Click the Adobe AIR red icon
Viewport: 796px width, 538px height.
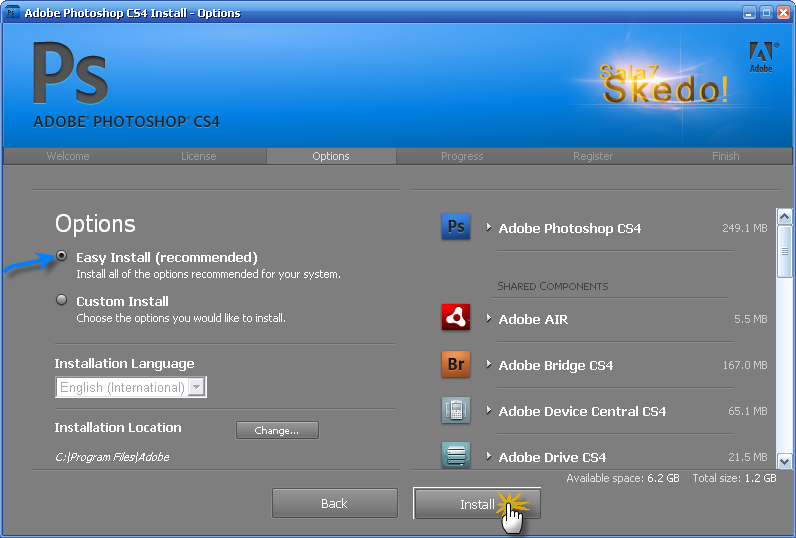pos(456,317)
